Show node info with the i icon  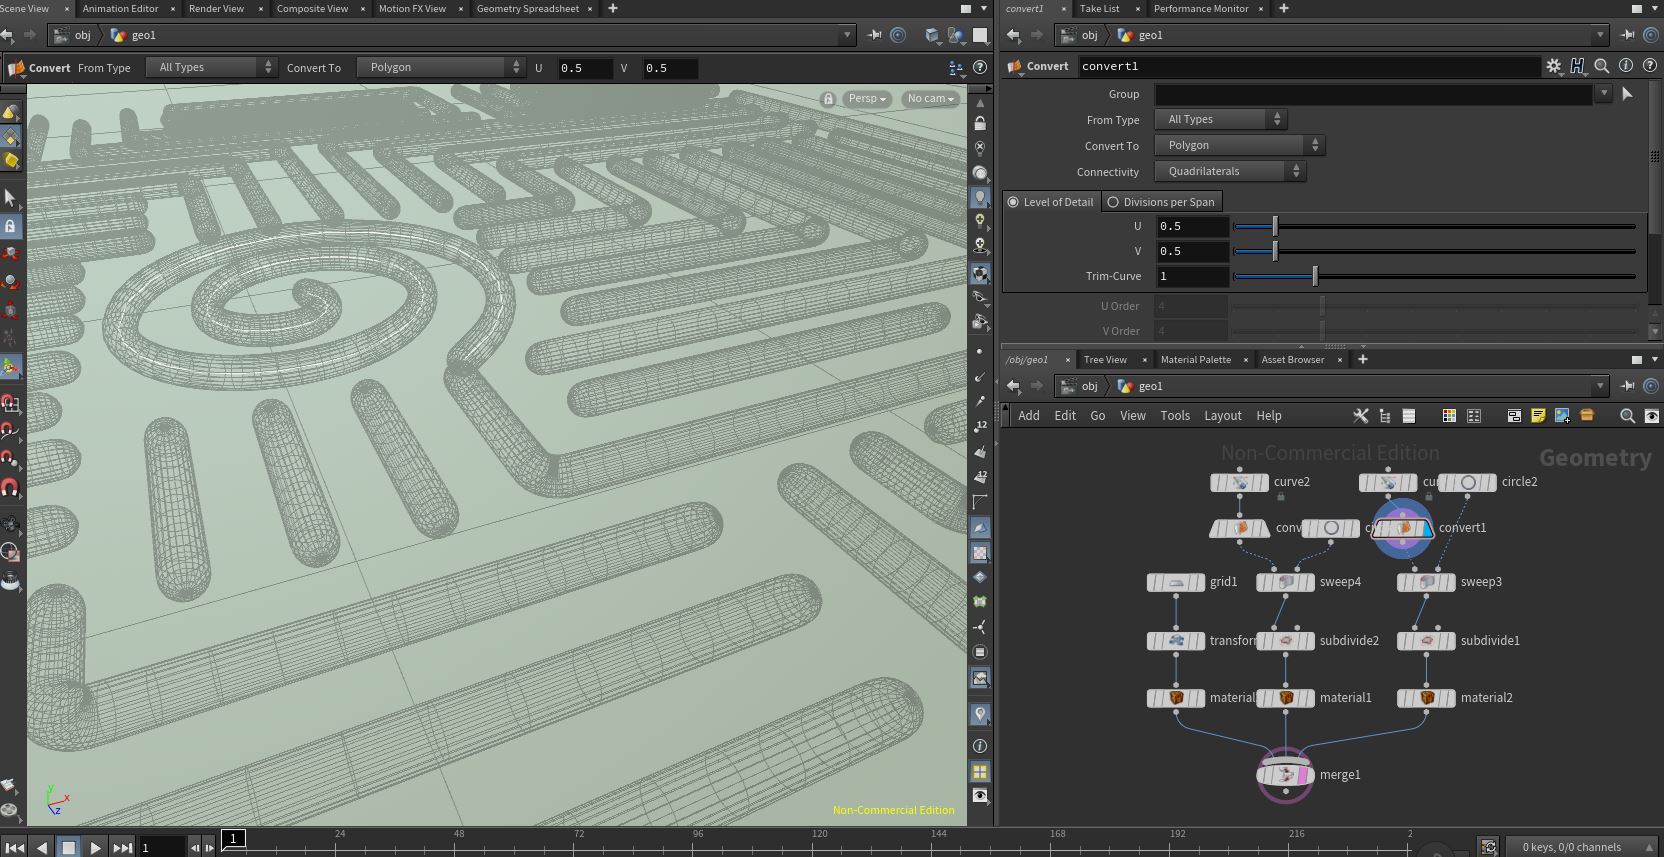pos(1626,66)
